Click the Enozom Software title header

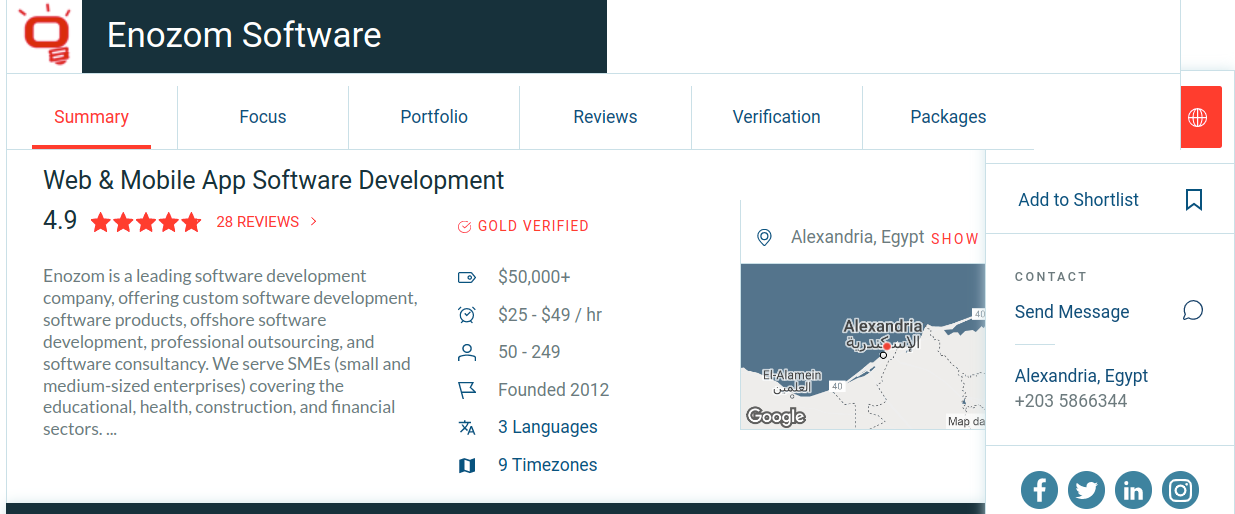(x=244, y=36)
